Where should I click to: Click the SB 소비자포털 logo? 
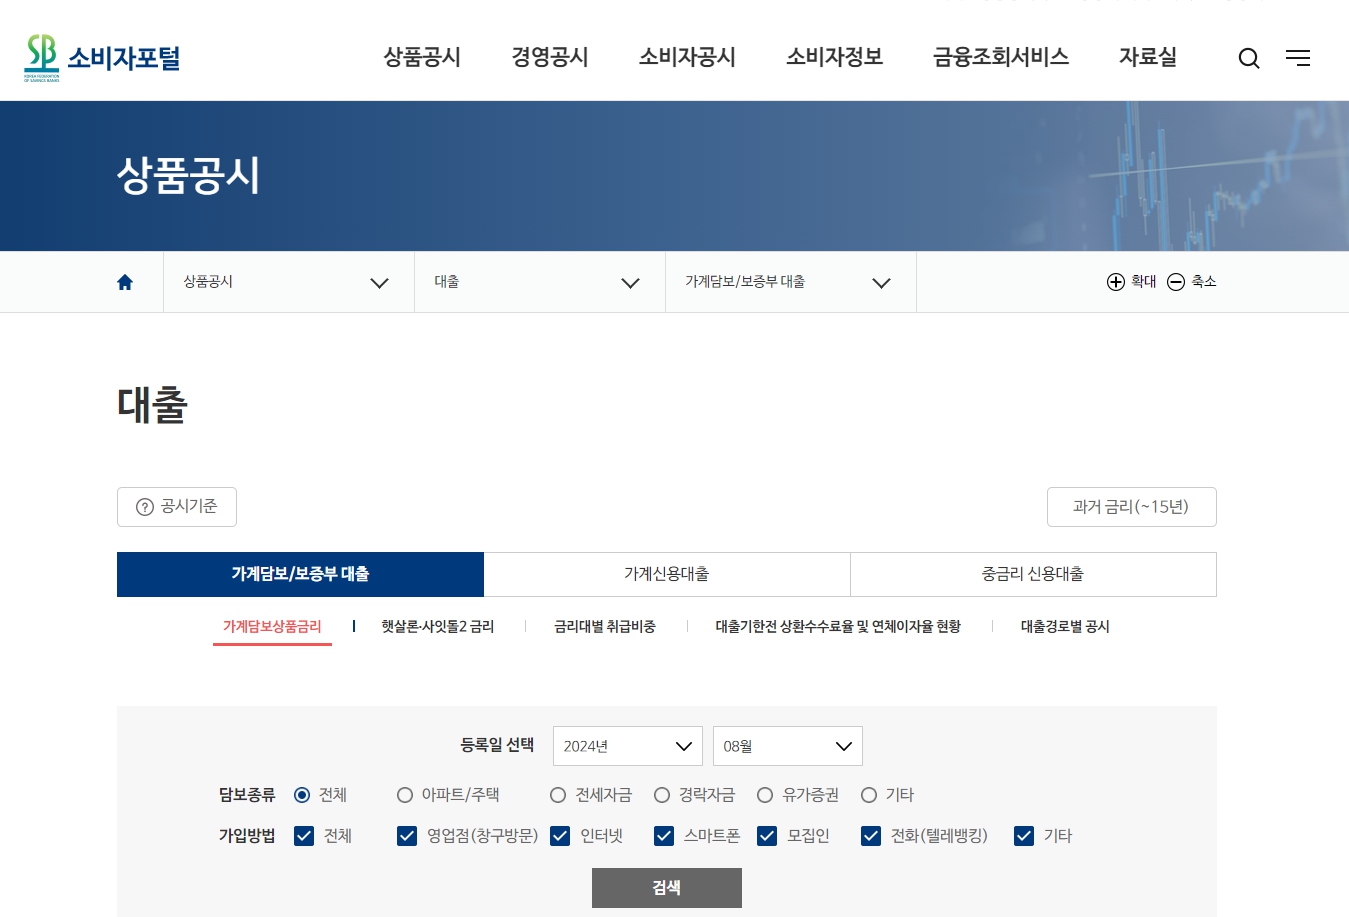point(100,55)
